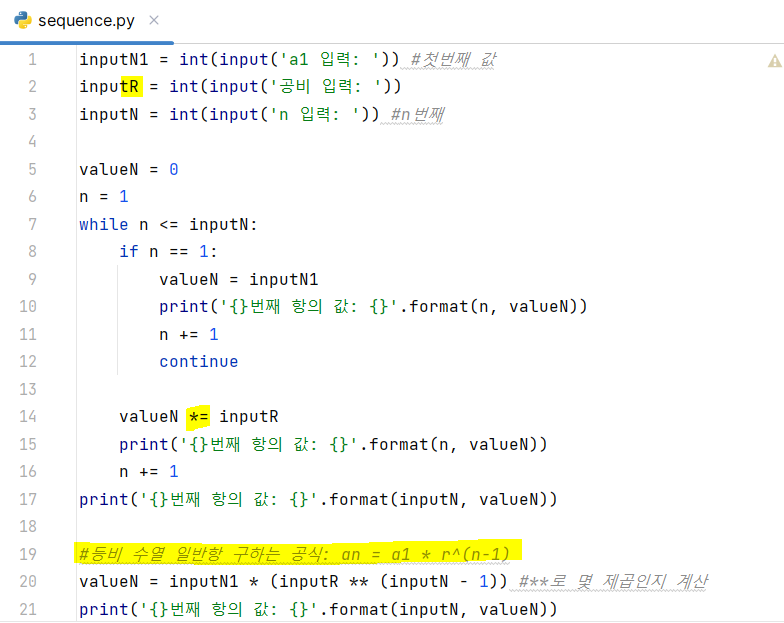
Task: Select the sequence.py editor tab
Action: 86,20
